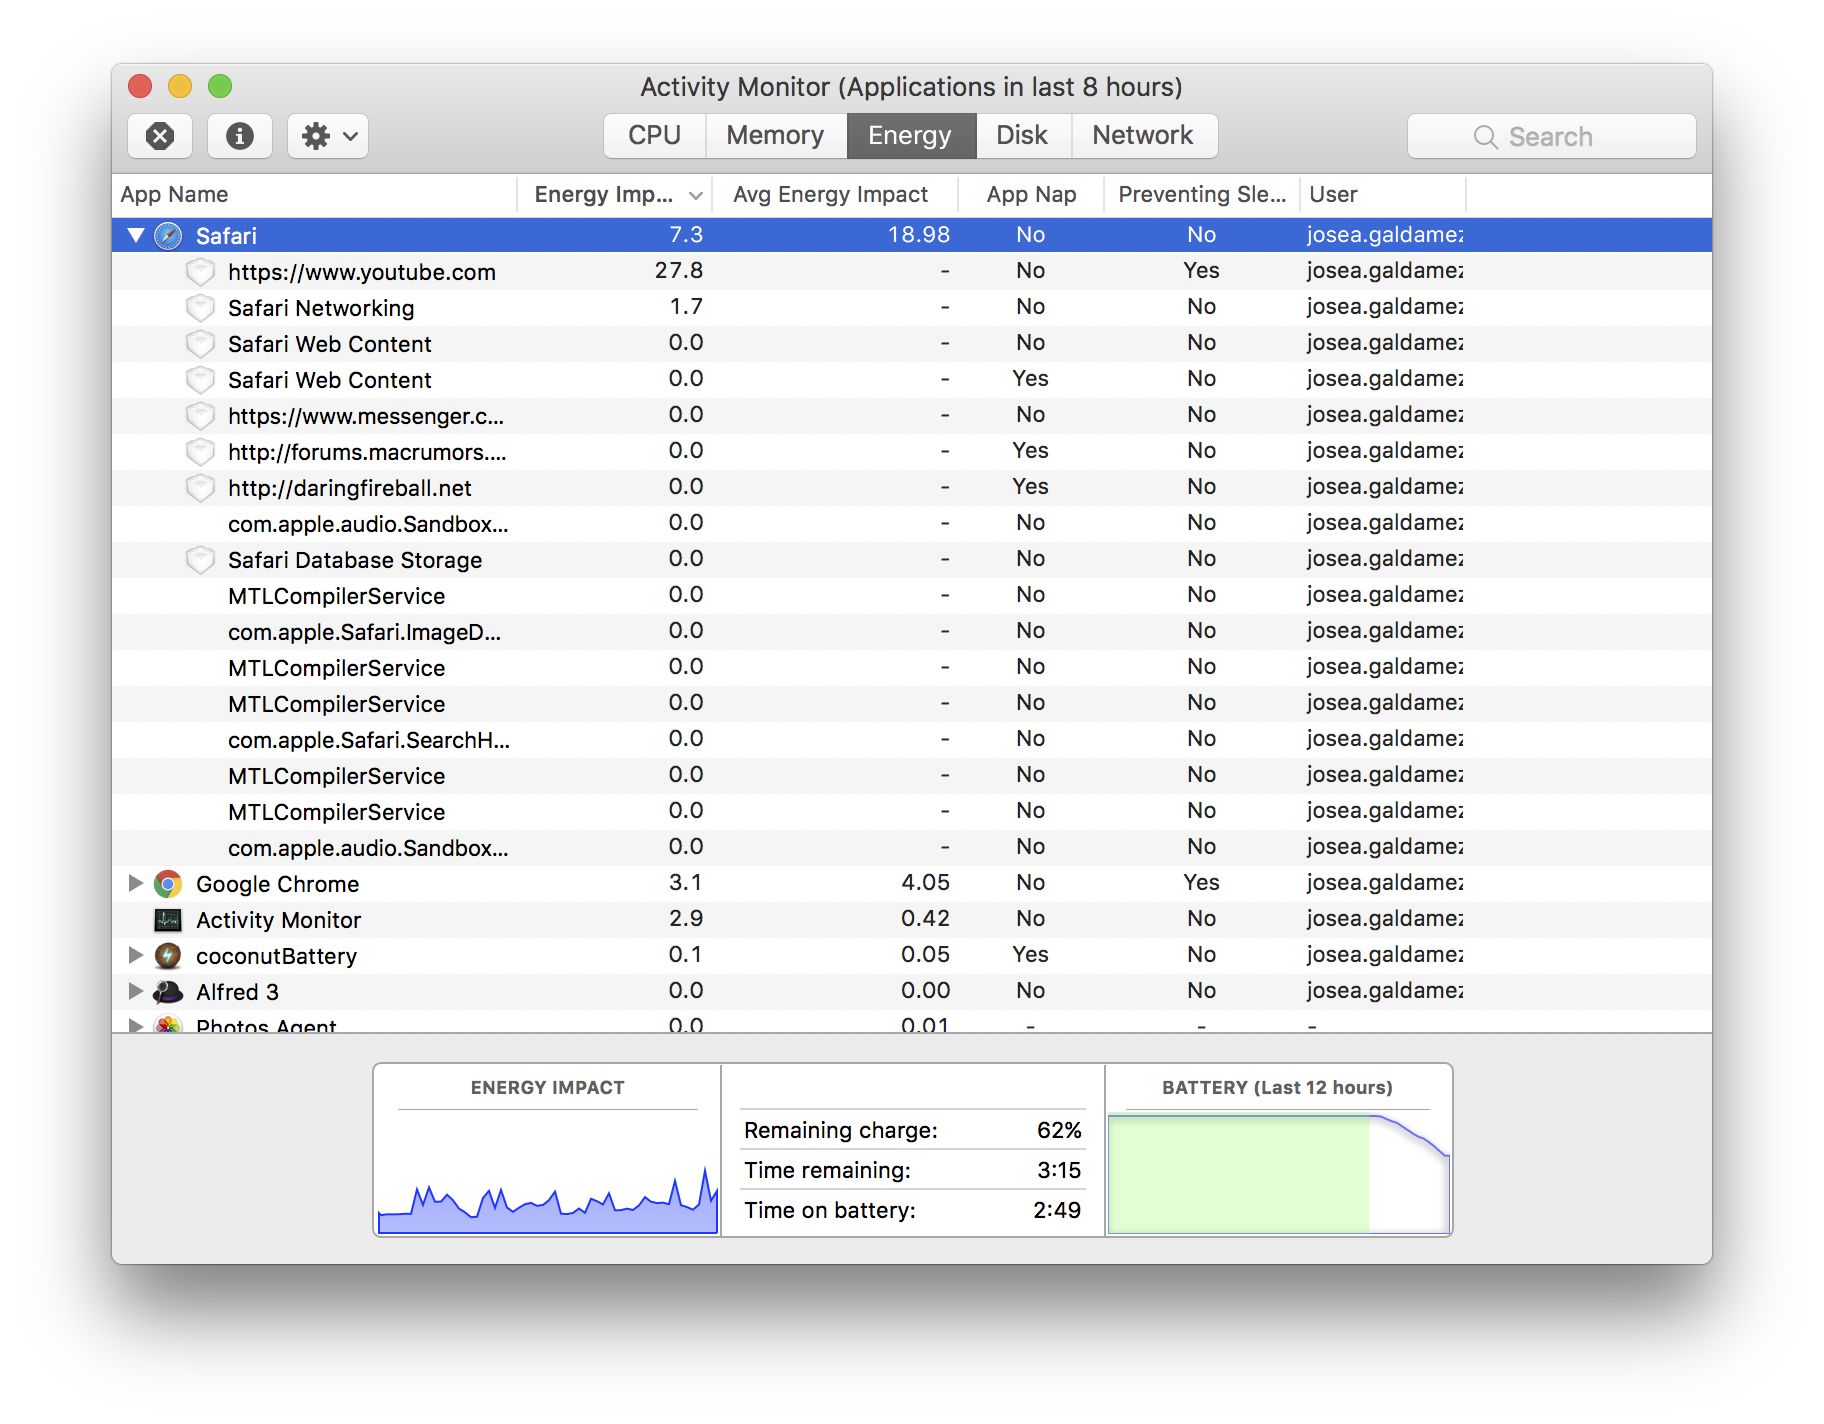Click the quit process (X) toolbar button
1824x1424 pixels.
point(160,136)
